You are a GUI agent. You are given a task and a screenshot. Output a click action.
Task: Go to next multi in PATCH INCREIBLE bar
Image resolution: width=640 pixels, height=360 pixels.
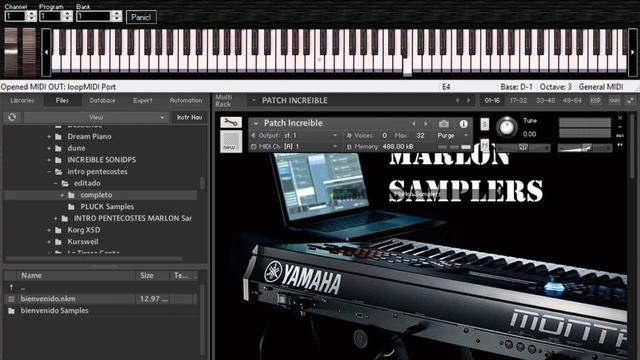[469, 100]
